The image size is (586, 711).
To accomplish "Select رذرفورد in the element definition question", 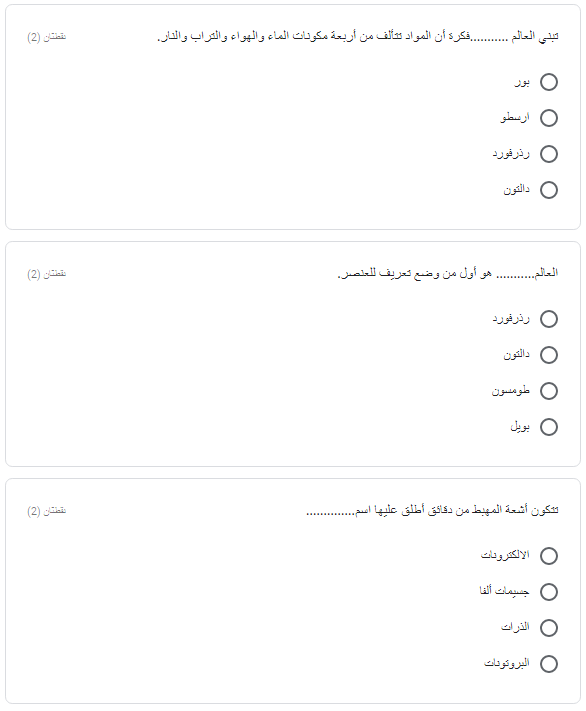I will pyautogui.click(x=548, y=319).
